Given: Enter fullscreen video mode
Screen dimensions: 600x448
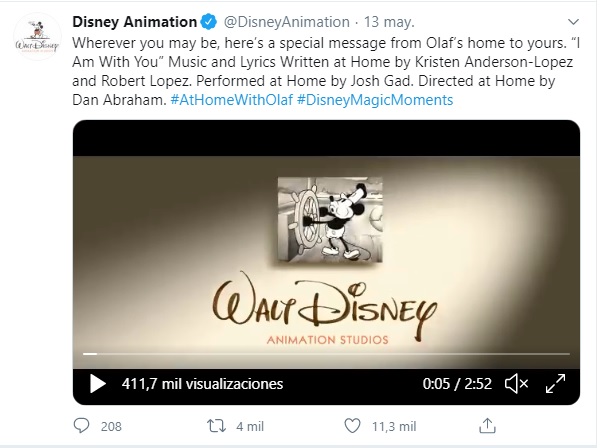Looking at the screenshot, I should pyautogui.click(x=552, y=383).
